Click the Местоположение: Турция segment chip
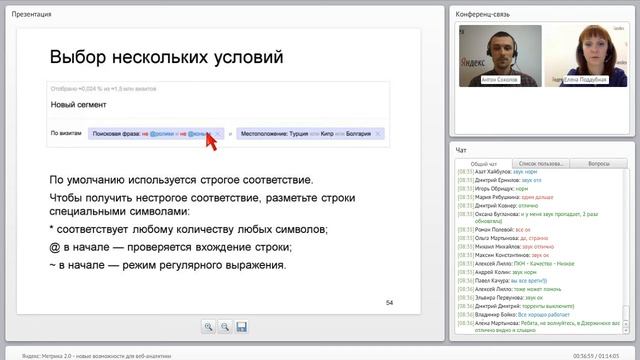This screenshot has height=360, width=640. [x=310, y=133]
